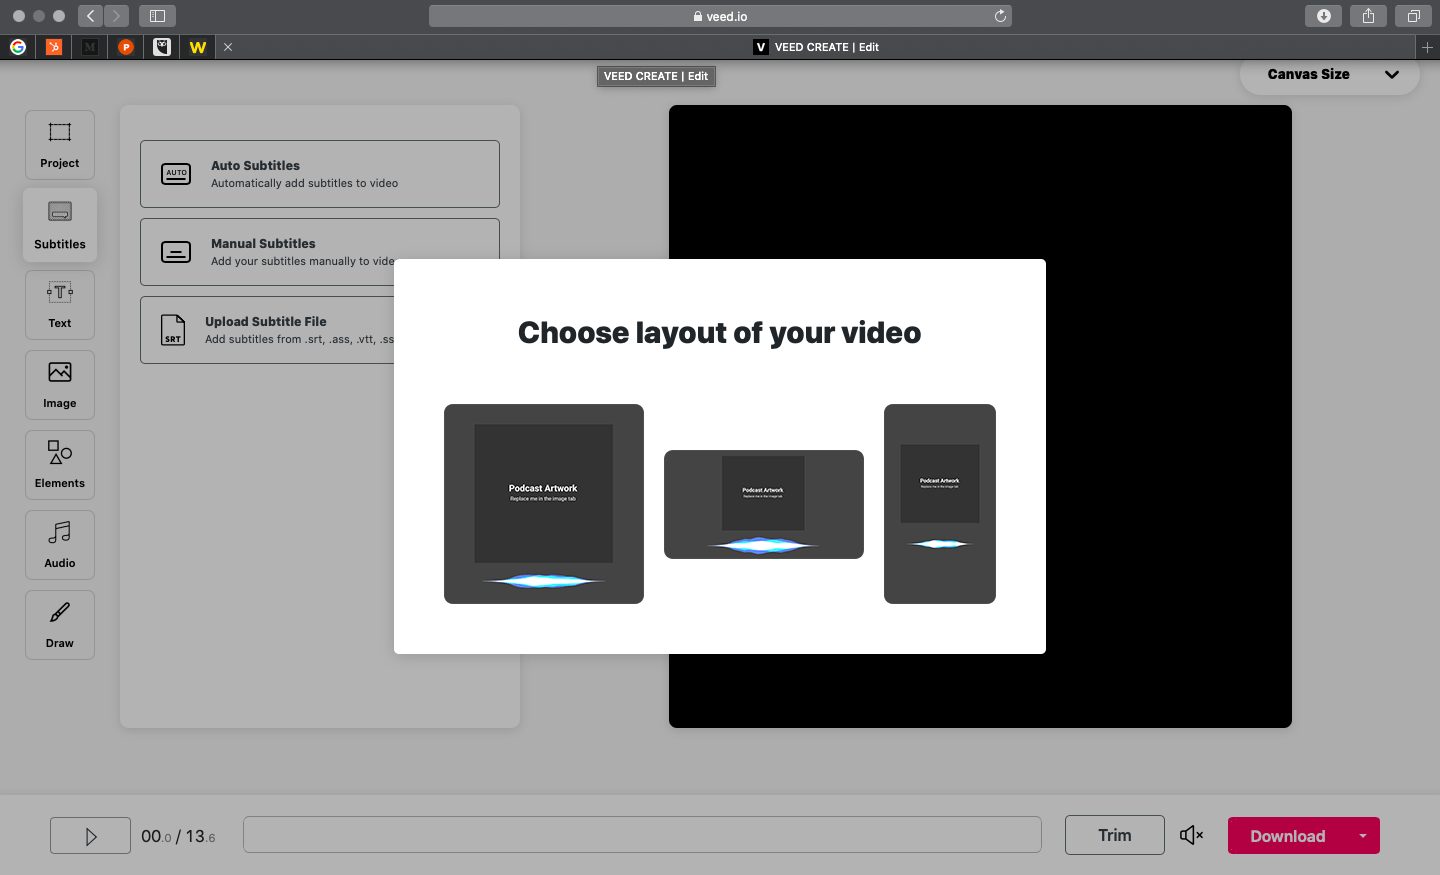Open Download button dropdown arrow
Viewport: 1440px width, 875px height.
tap(1362, 836)
